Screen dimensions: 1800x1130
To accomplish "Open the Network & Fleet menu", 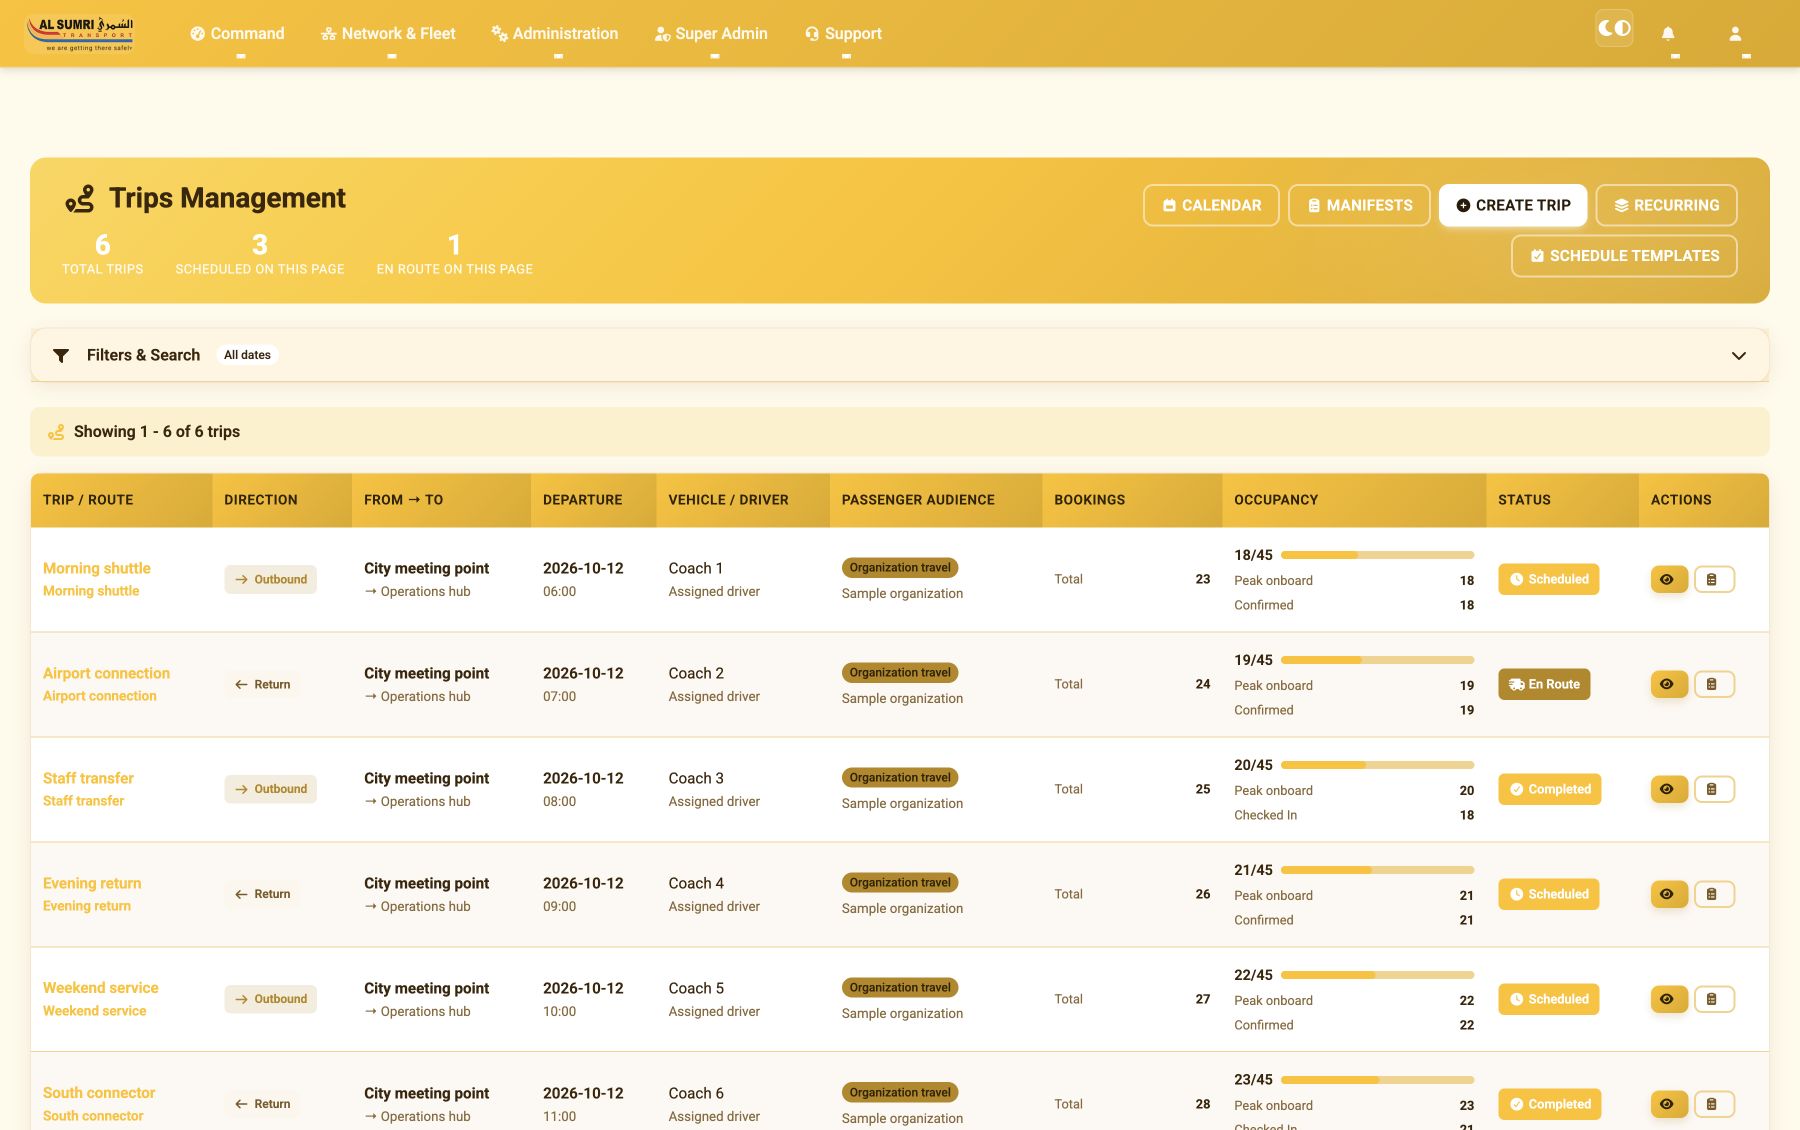I will pyautogui.click(x=388, y=33).
